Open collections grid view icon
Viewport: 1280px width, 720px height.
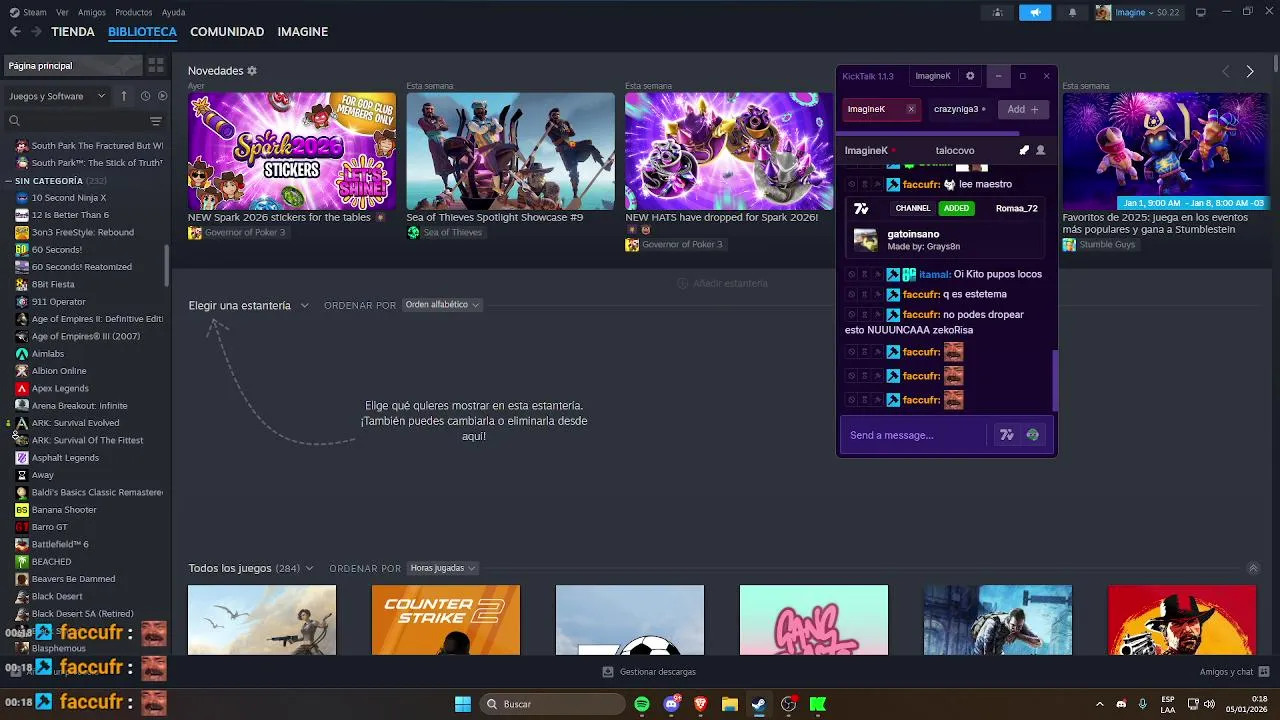(156, 65)
